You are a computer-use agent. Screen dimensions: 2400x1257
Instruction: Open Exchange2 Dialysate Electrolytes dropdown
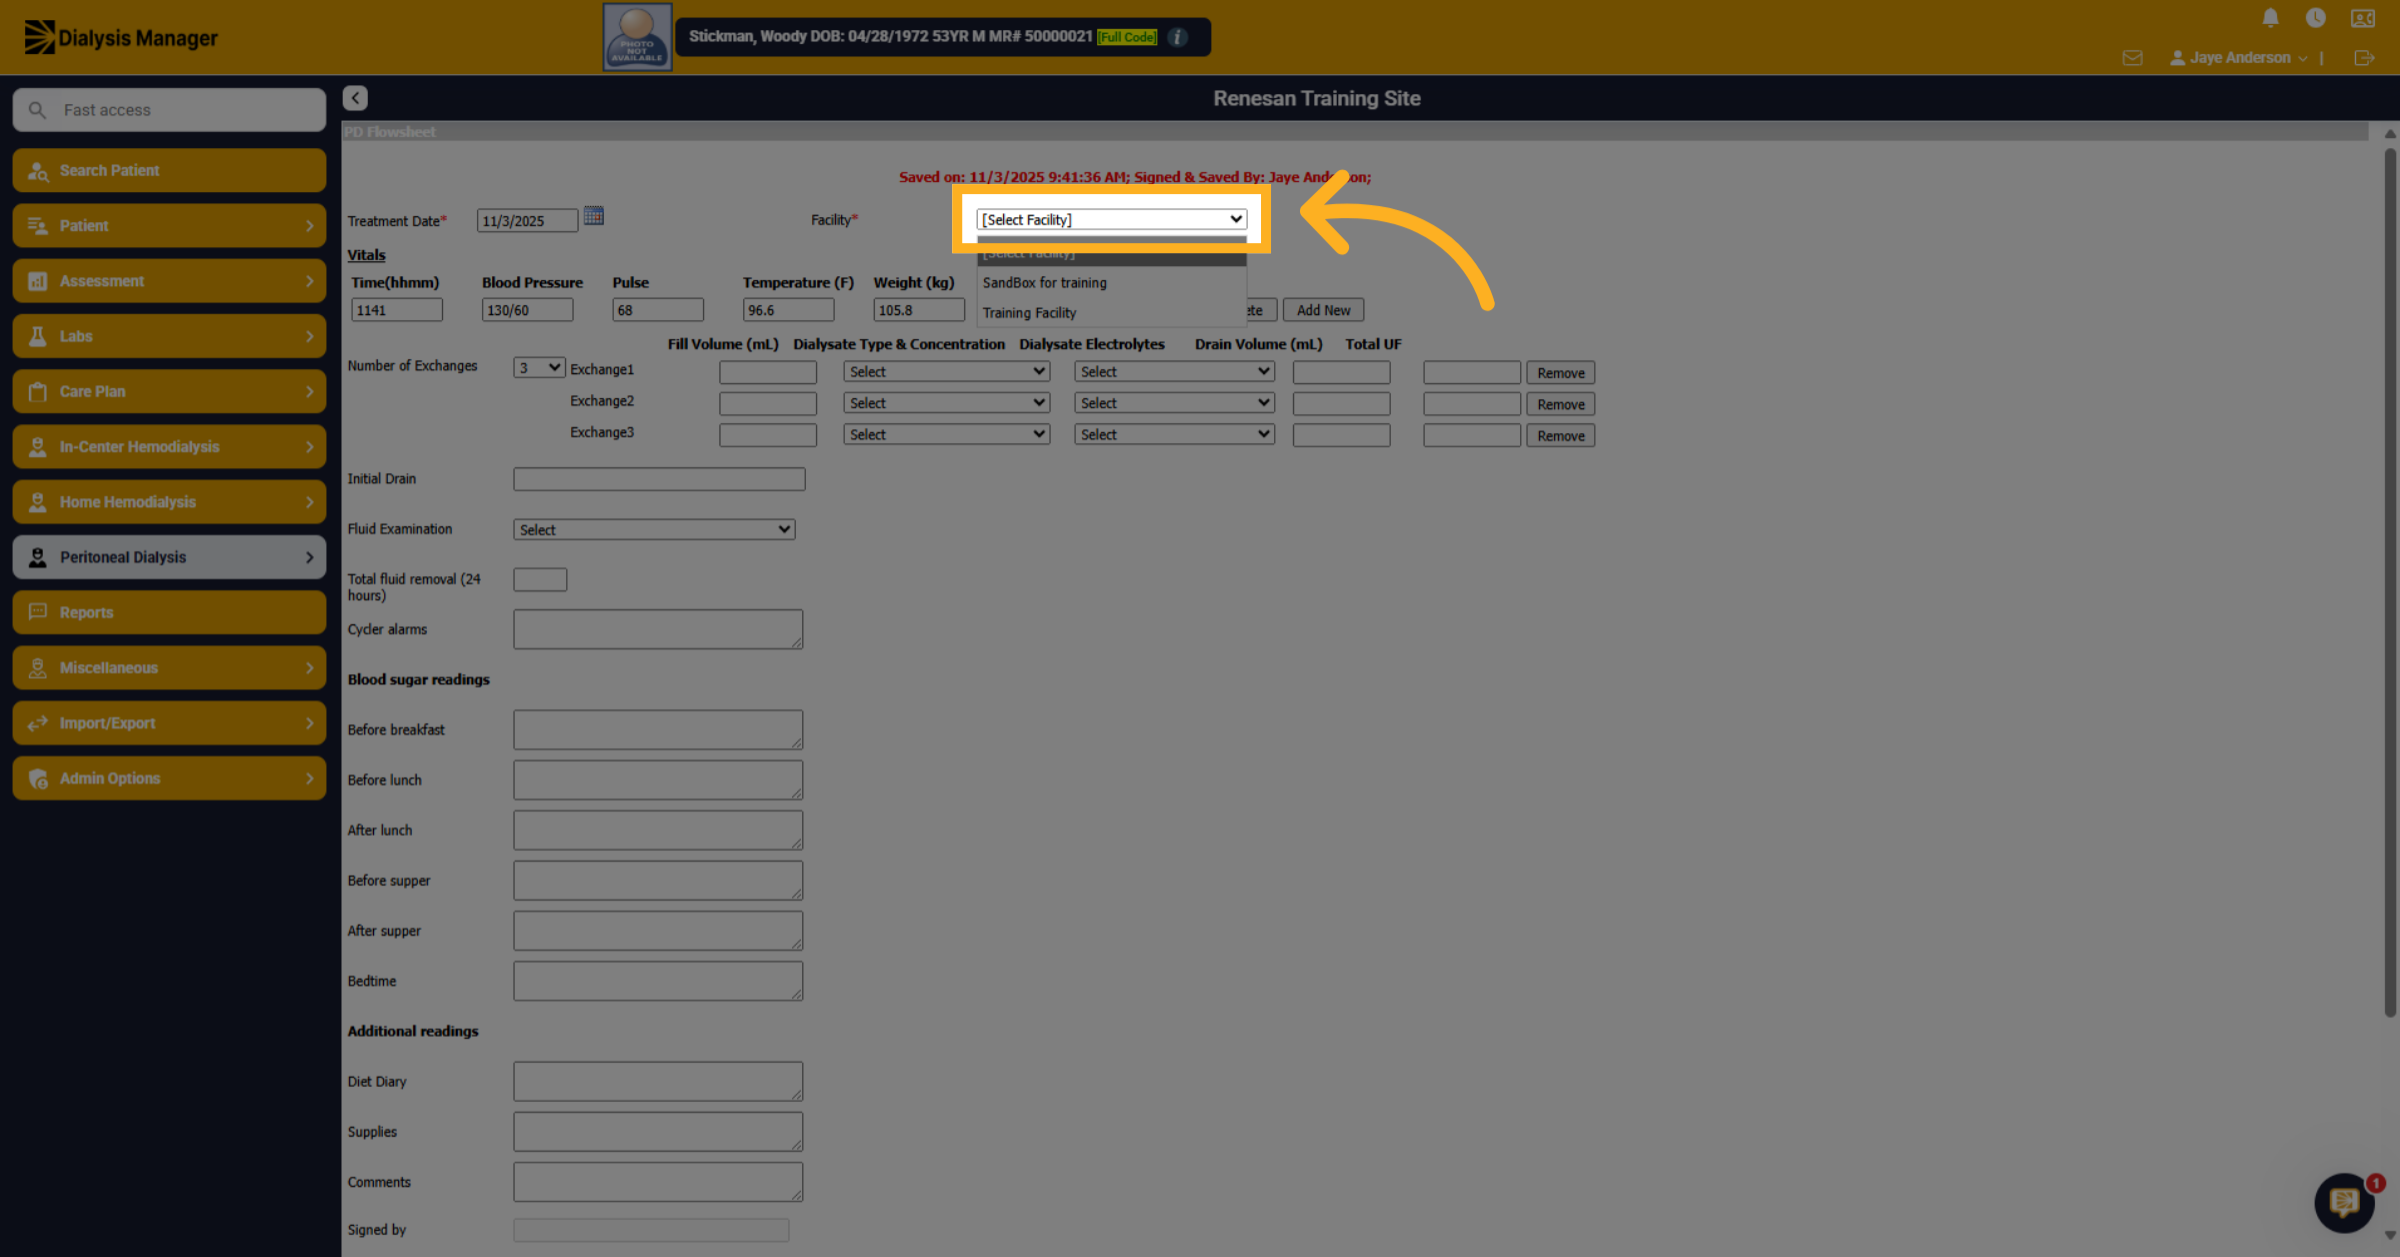click(x=1174, y=403)
